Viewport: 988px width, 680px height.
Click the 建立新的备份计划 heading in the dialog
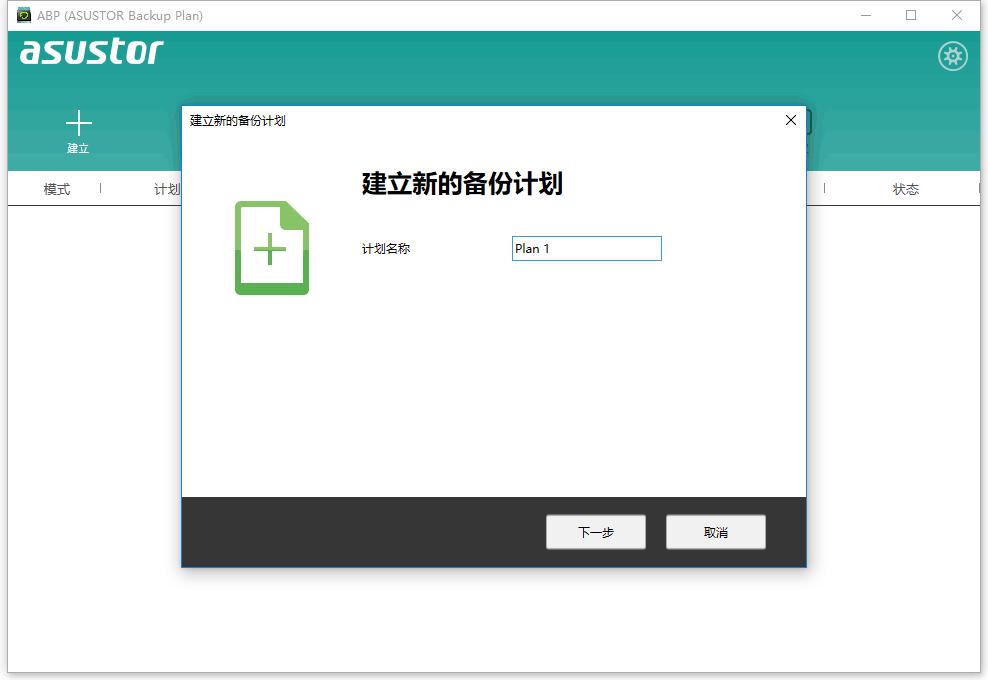(462, 183)
